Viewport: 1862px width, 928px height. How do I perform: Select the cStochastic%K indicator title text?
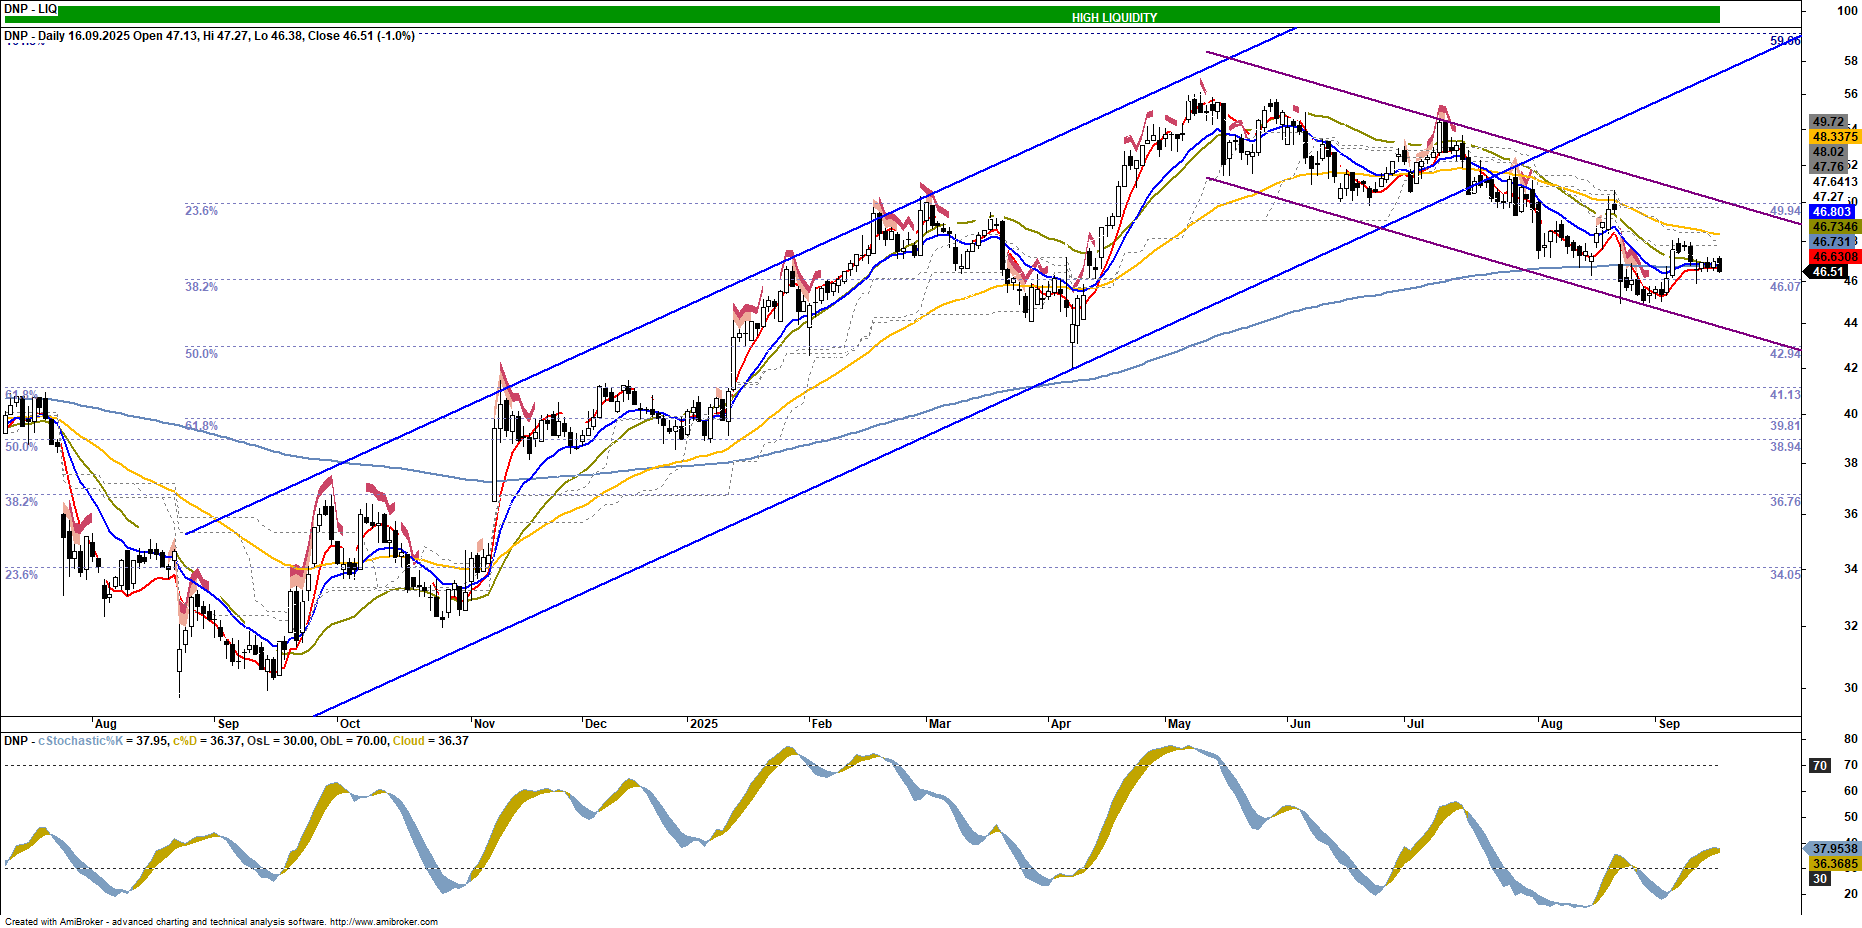81,741
